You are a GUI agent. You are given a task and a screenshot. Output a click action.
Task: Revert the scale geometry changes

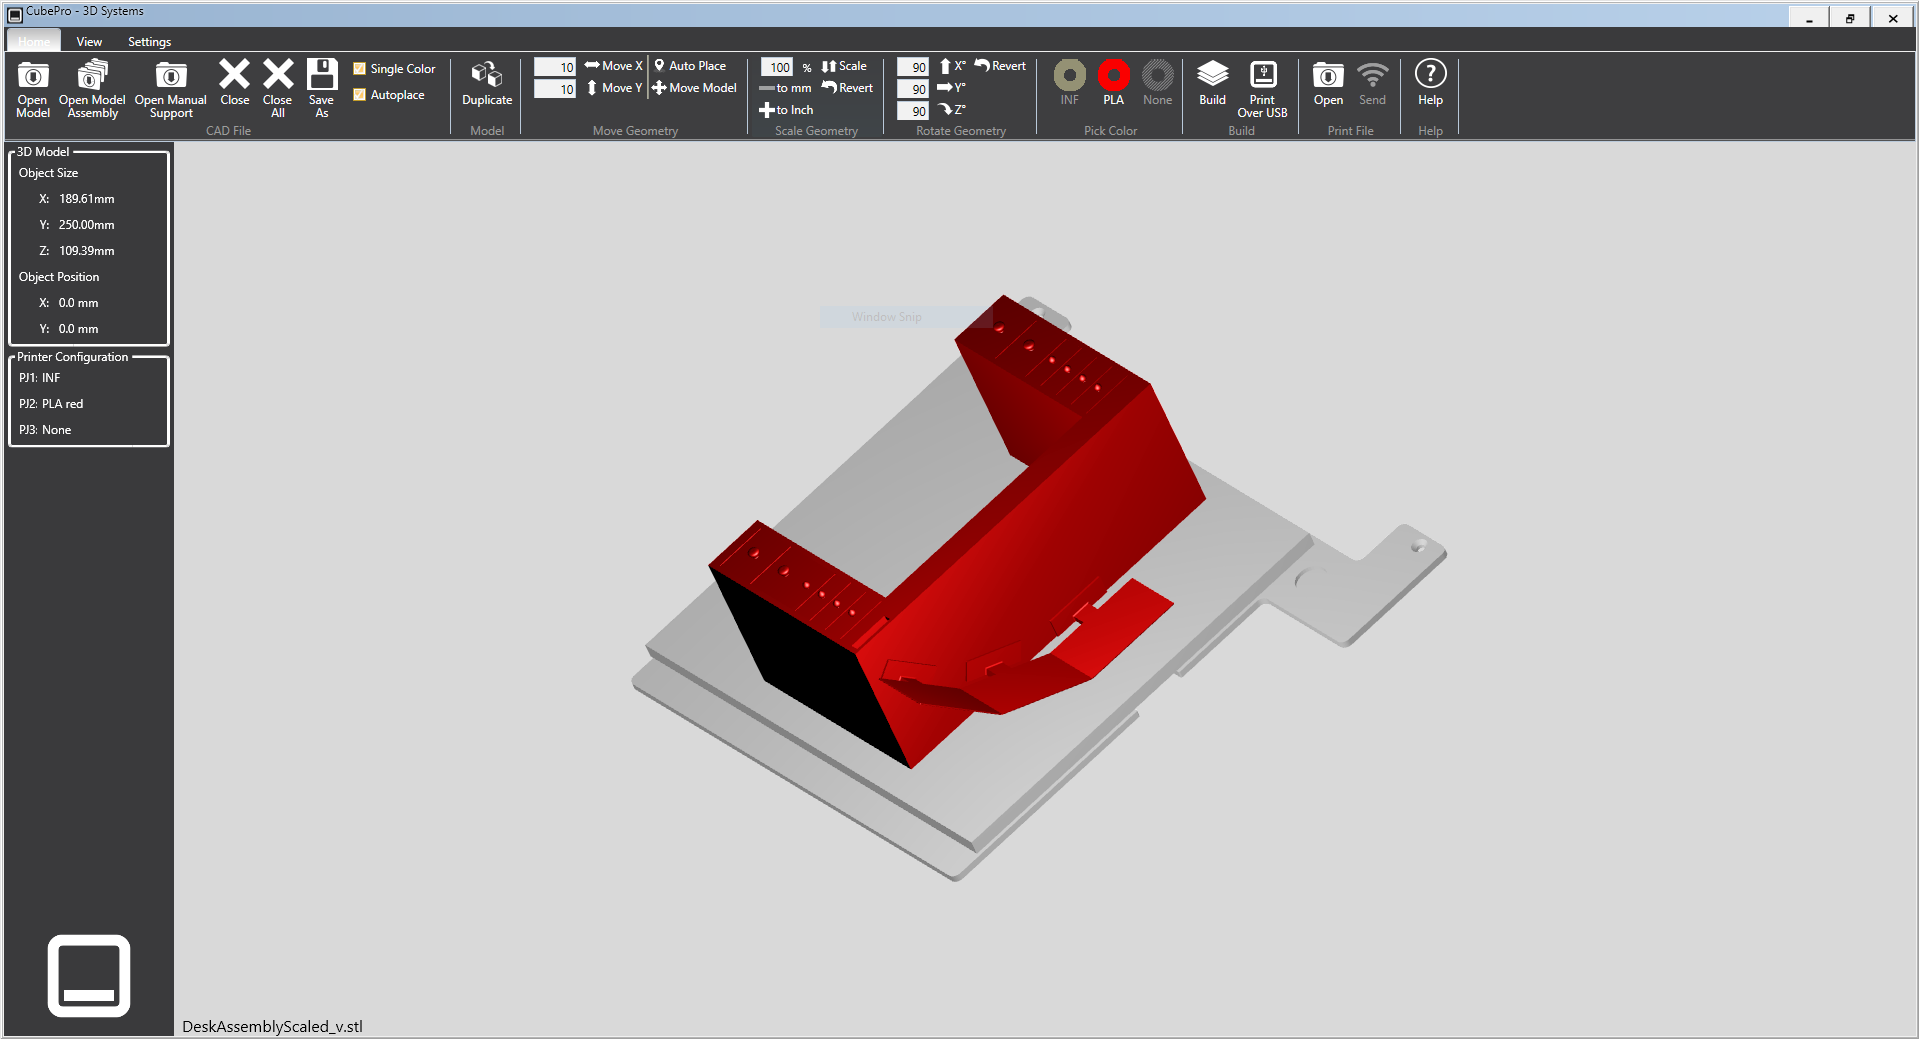point(847,88)
